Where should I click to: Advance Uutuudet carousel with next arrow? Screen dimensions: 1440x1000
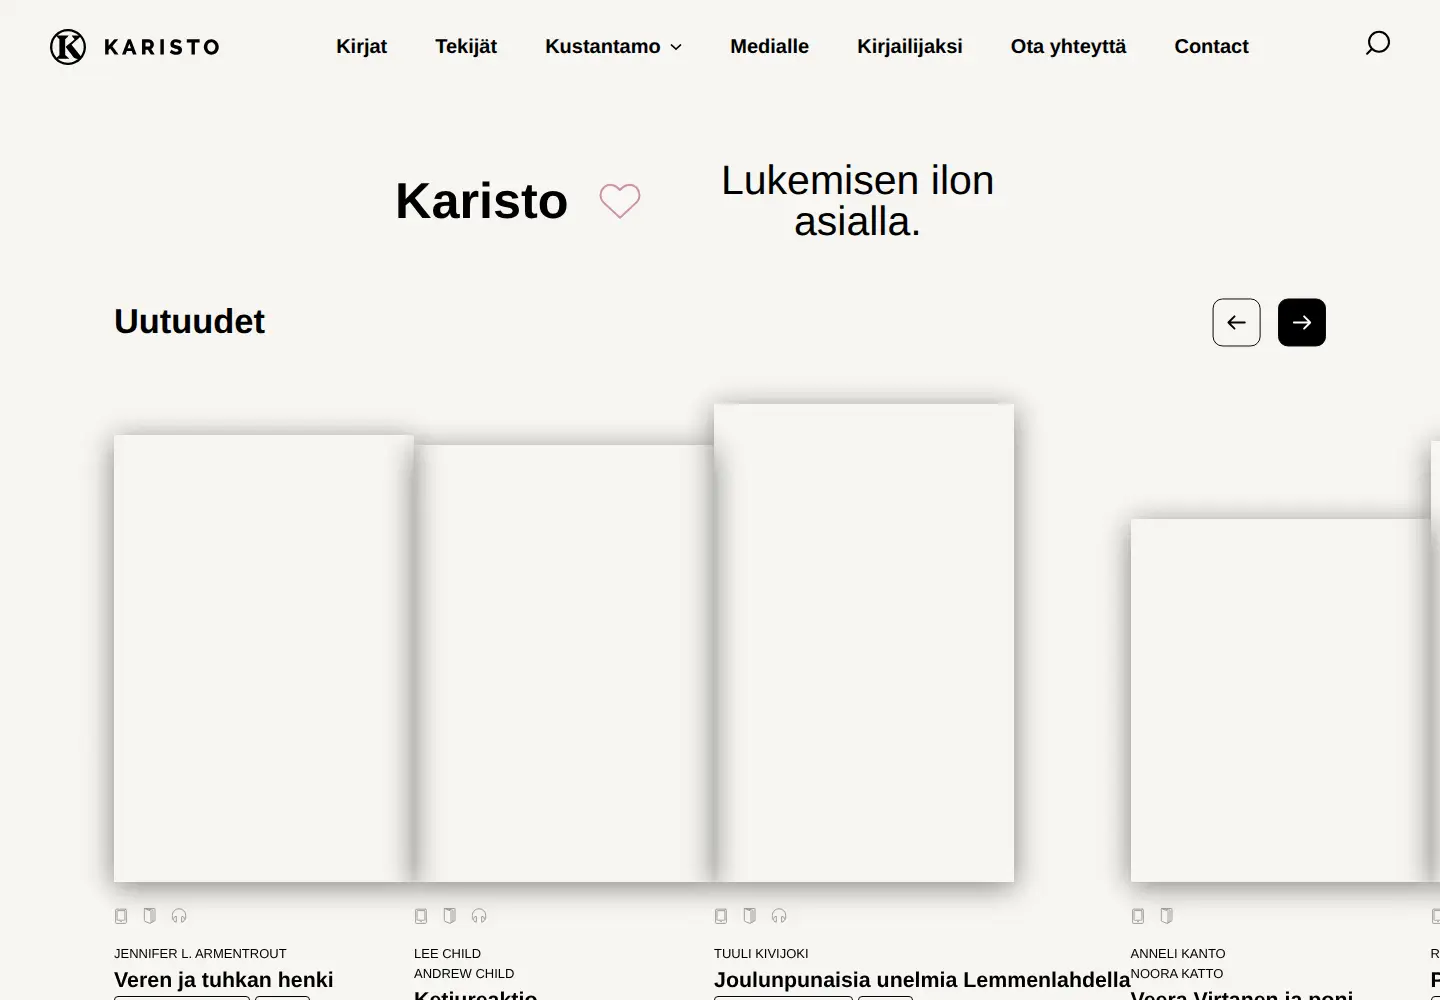(1302, 323)
